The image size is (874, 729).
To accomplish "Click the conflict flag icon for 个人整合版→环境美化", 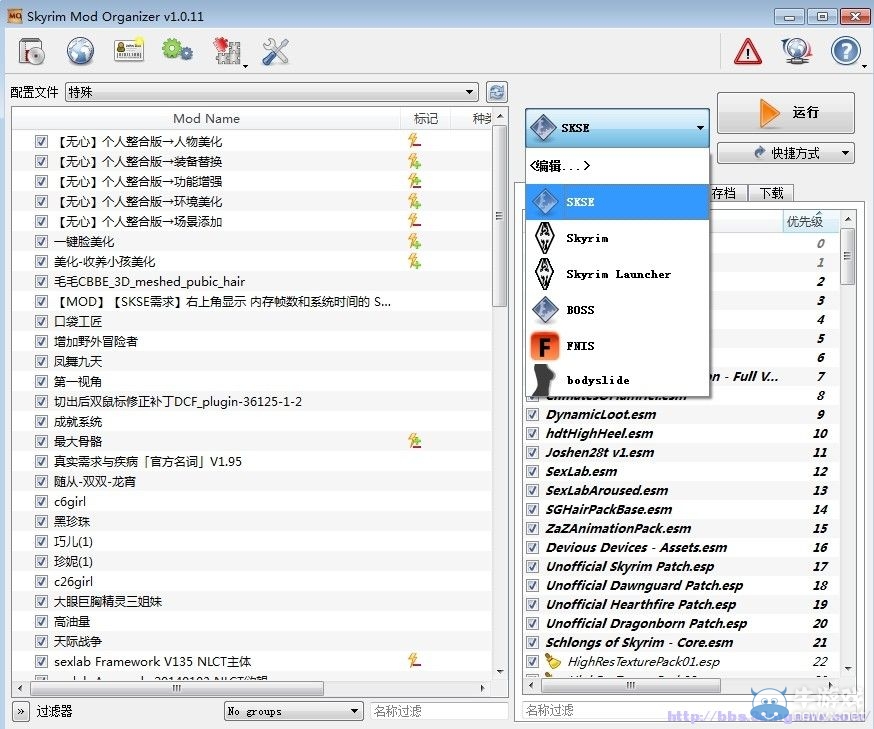I will (414, 201).
